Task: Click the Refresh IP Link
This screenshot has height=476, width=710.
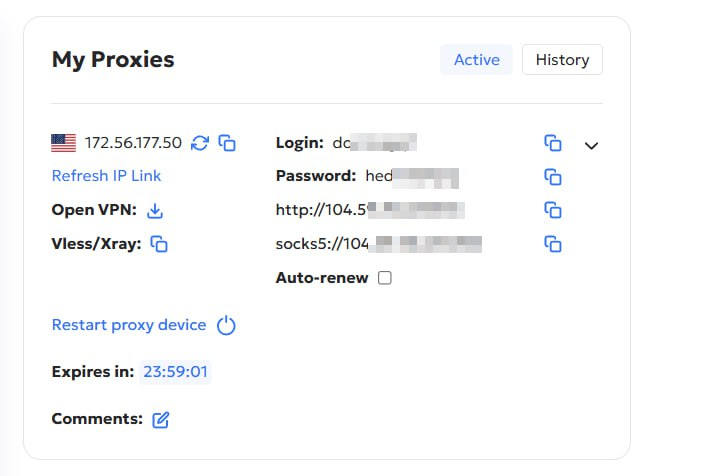Action: pyautogui.click(x=106, y=176)
